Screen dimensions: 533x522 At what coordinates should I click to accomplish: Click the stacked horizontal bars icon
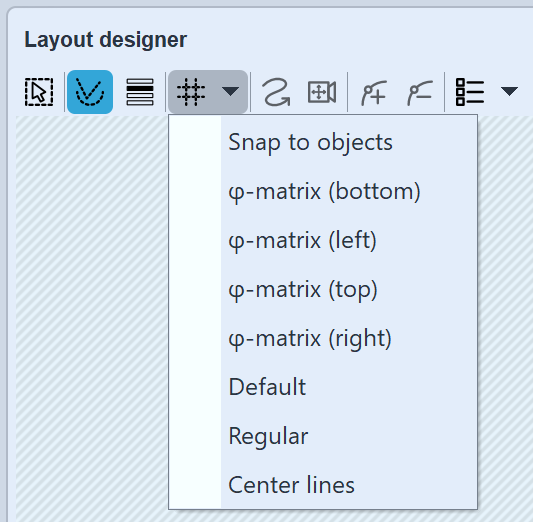140,92
